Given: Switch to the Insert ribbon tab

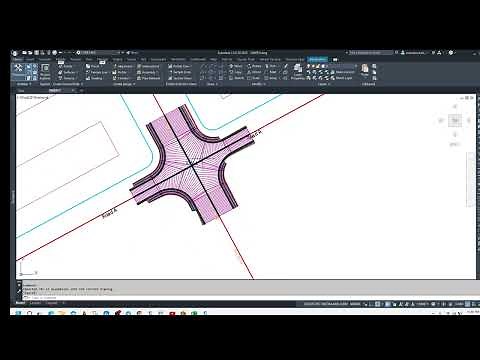Looking at the screenshot, I should pos(30,60).
